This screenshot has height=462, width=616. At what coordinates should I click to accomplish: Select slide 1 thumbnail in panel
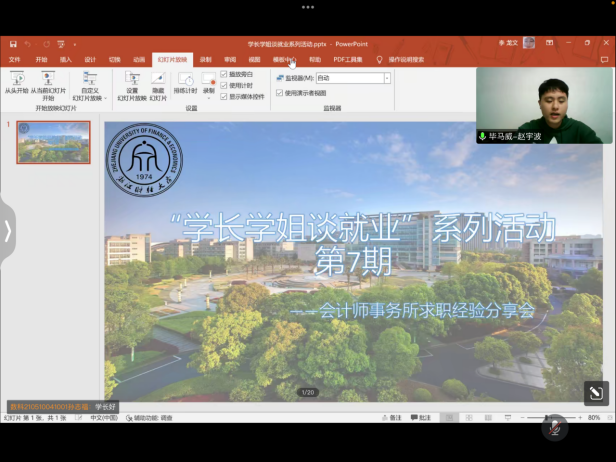tap(53, 143)
